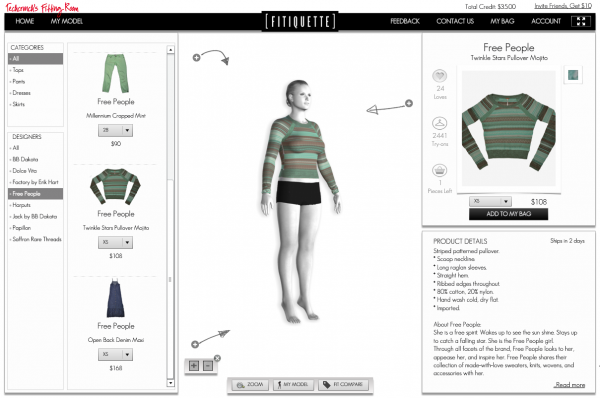
Task: Select the teal color swatch thumbnail
Action: [573, 75]
